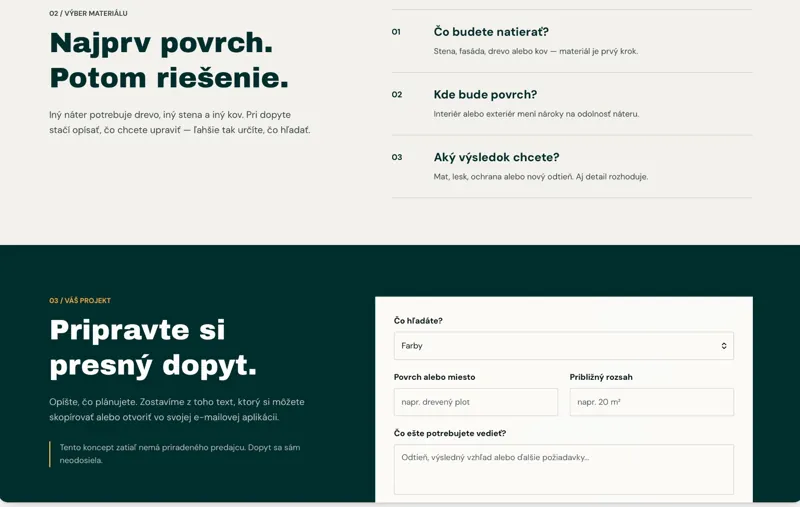Click text 'Stena, fasáda, drevo alebo kov'
Screen dimensions: 800x507
click(x=490, y=51)
